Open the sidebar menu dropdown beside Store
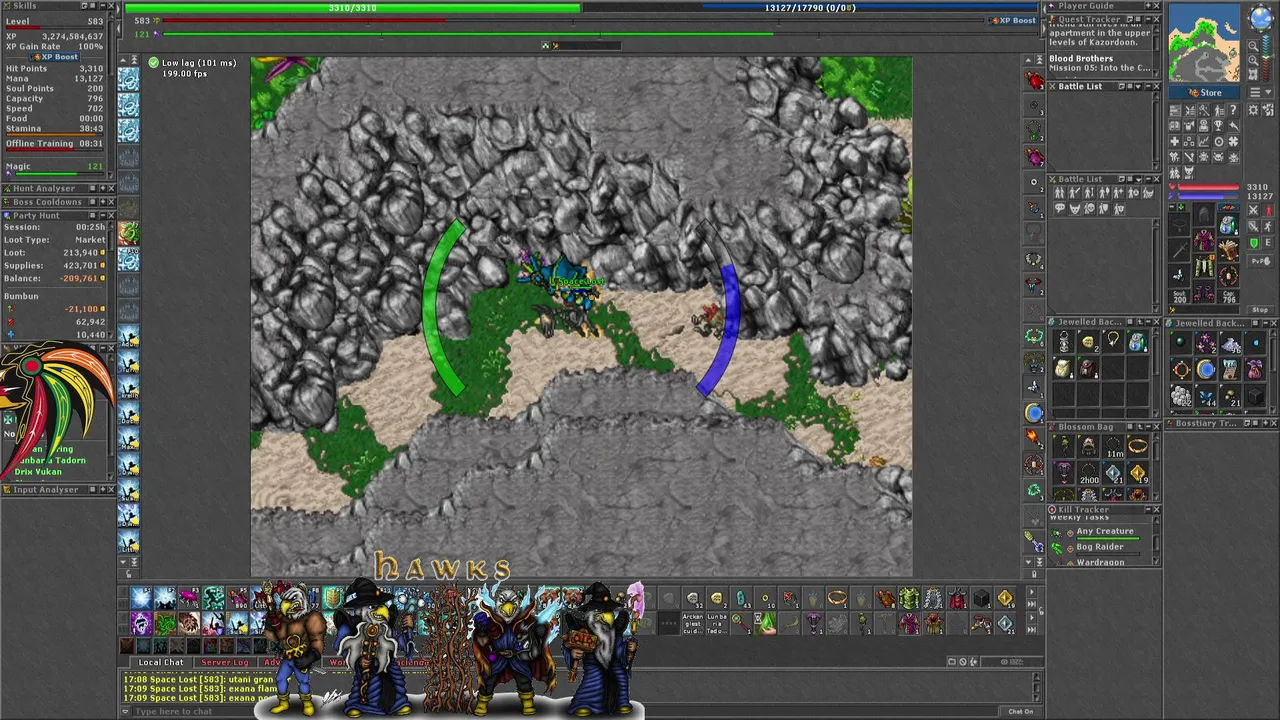This screenshot has width=1280, height=720. pyautogui.click(x=1260, y=93)
